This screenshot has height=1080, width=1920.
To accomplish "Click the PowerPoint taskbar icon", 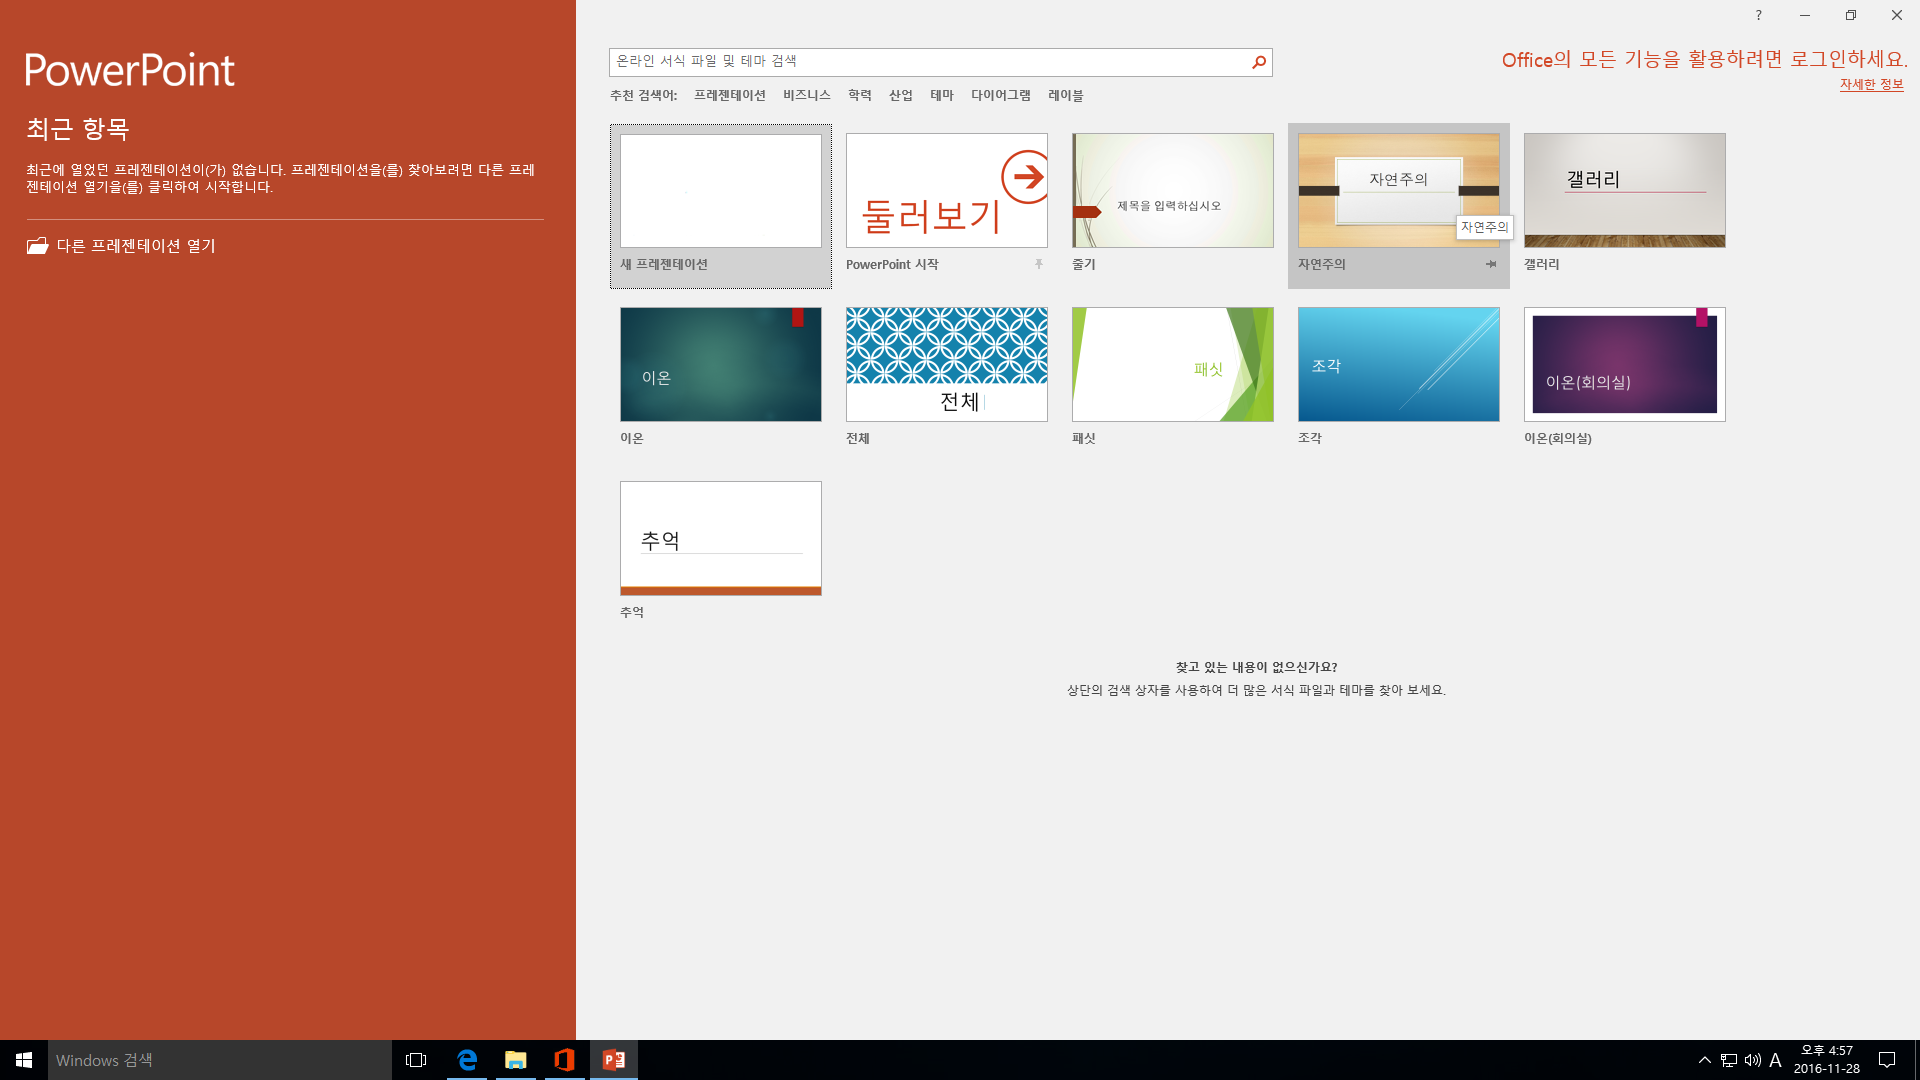I will (614, 1060).
